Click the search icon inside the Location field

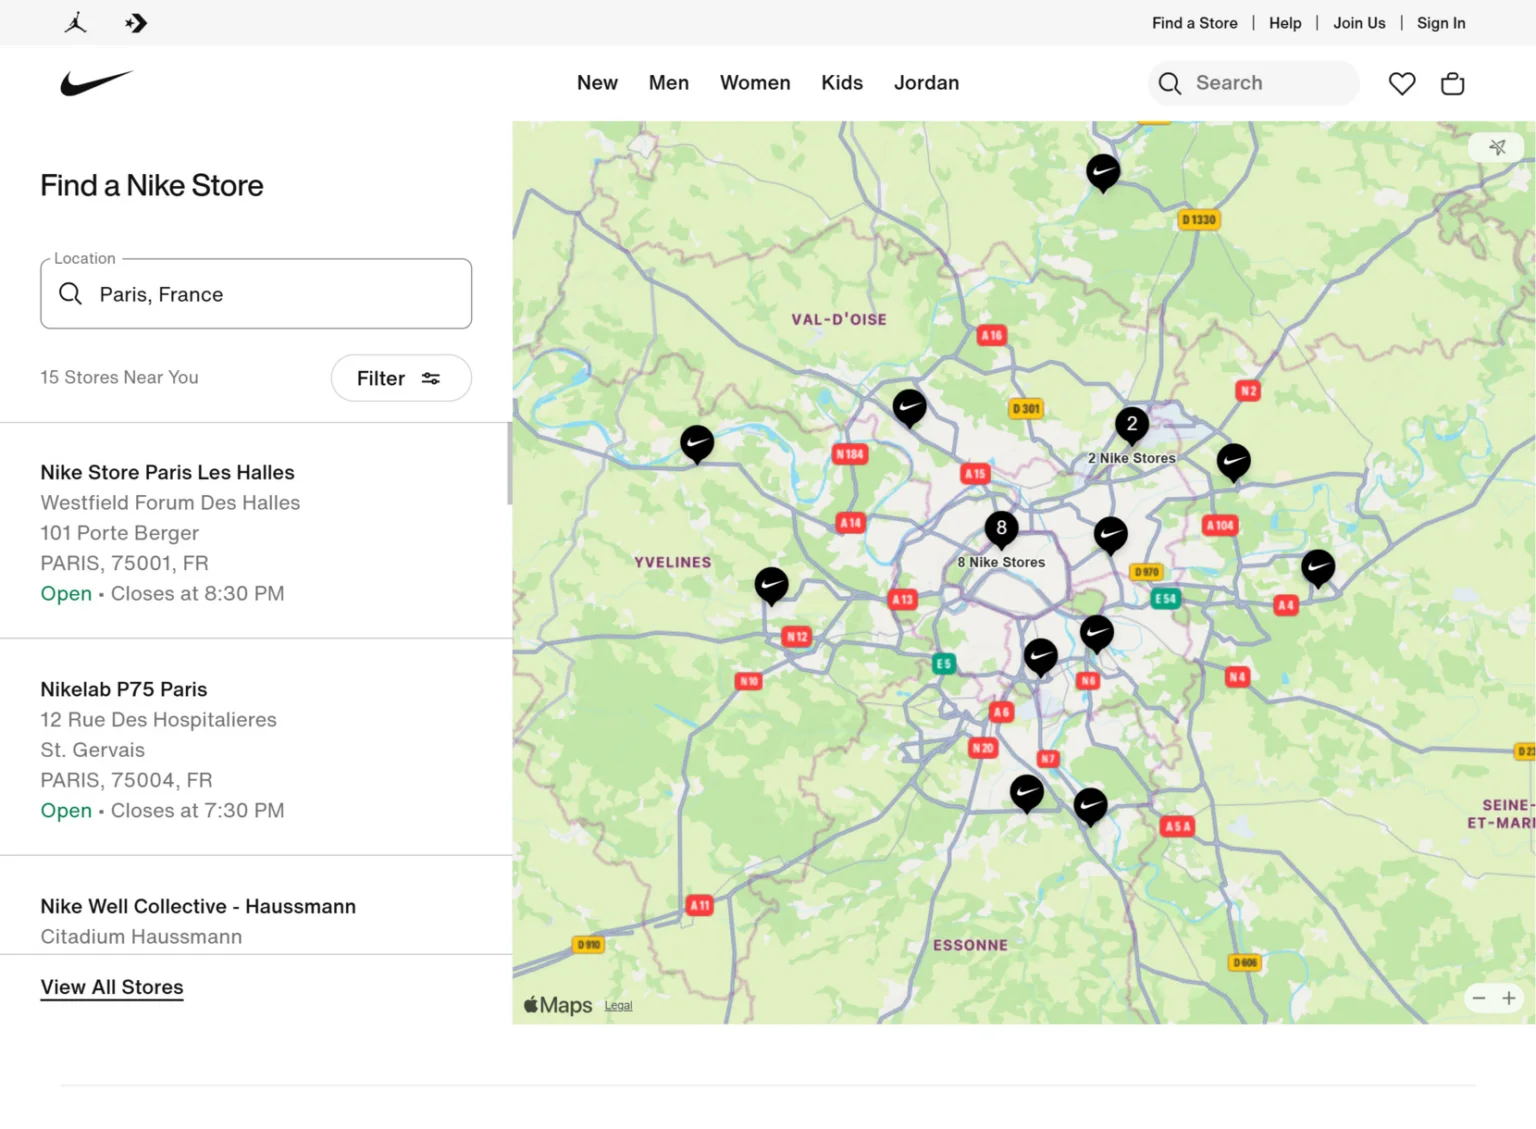coord(70,293)
